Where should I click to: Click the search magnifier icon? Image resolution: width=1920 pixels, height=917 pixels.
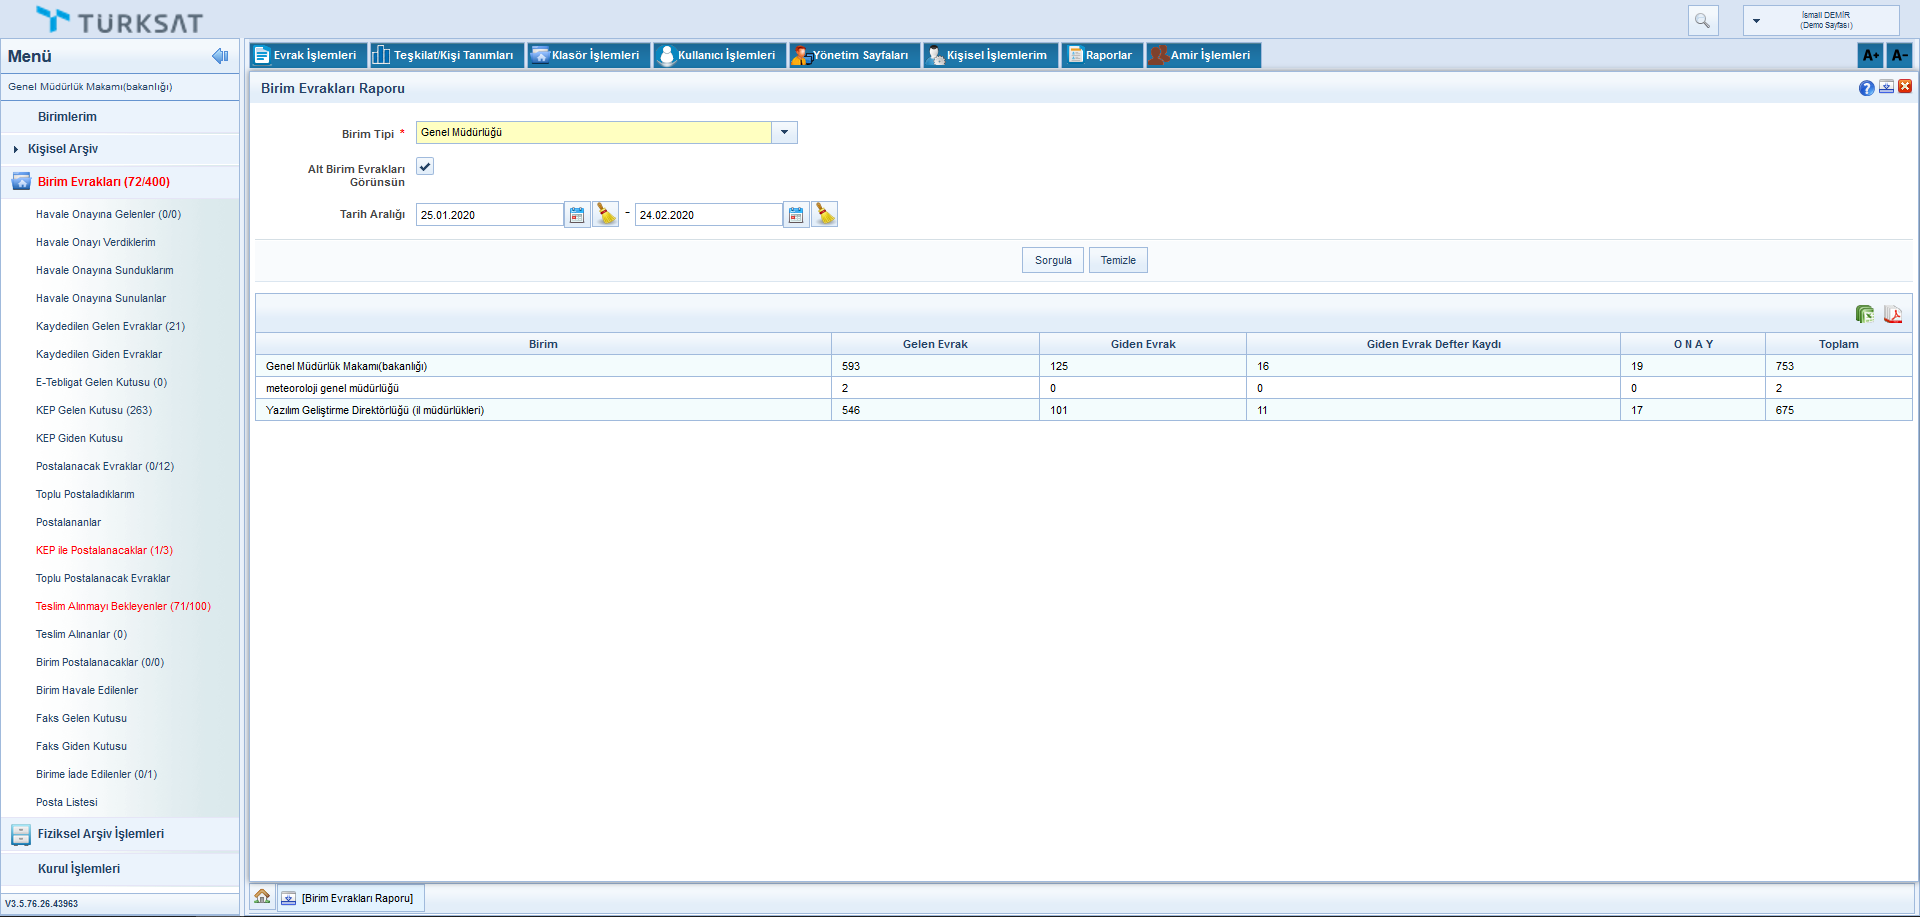(1702, 20)
